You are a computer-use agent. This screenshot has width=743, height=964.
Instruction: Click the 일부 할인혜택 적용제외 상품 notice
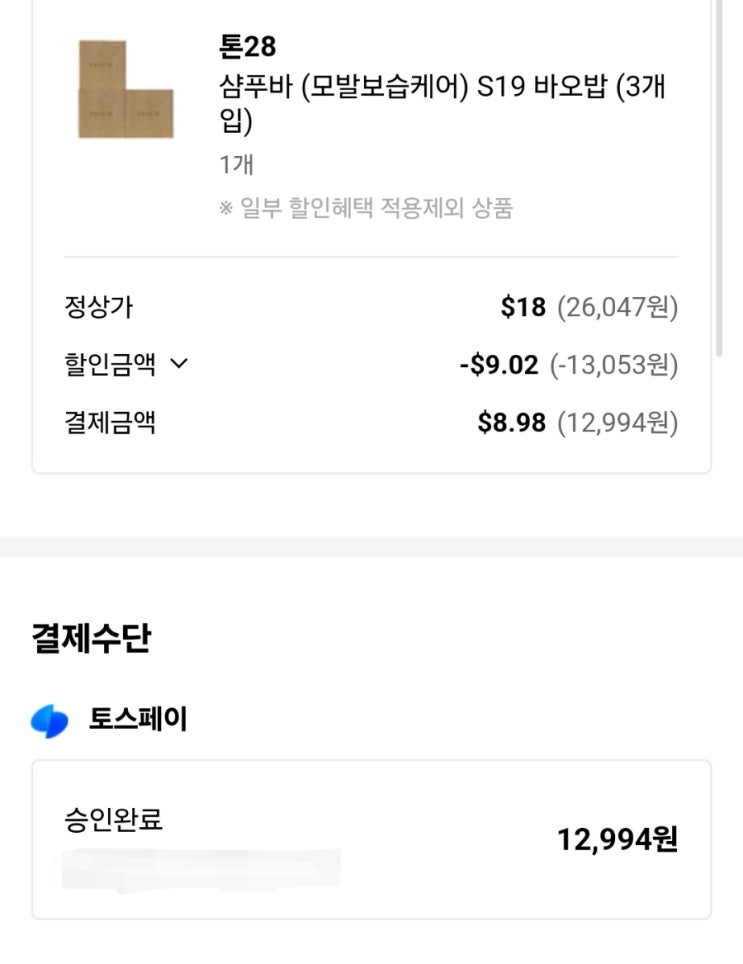[x=366, y=209]
